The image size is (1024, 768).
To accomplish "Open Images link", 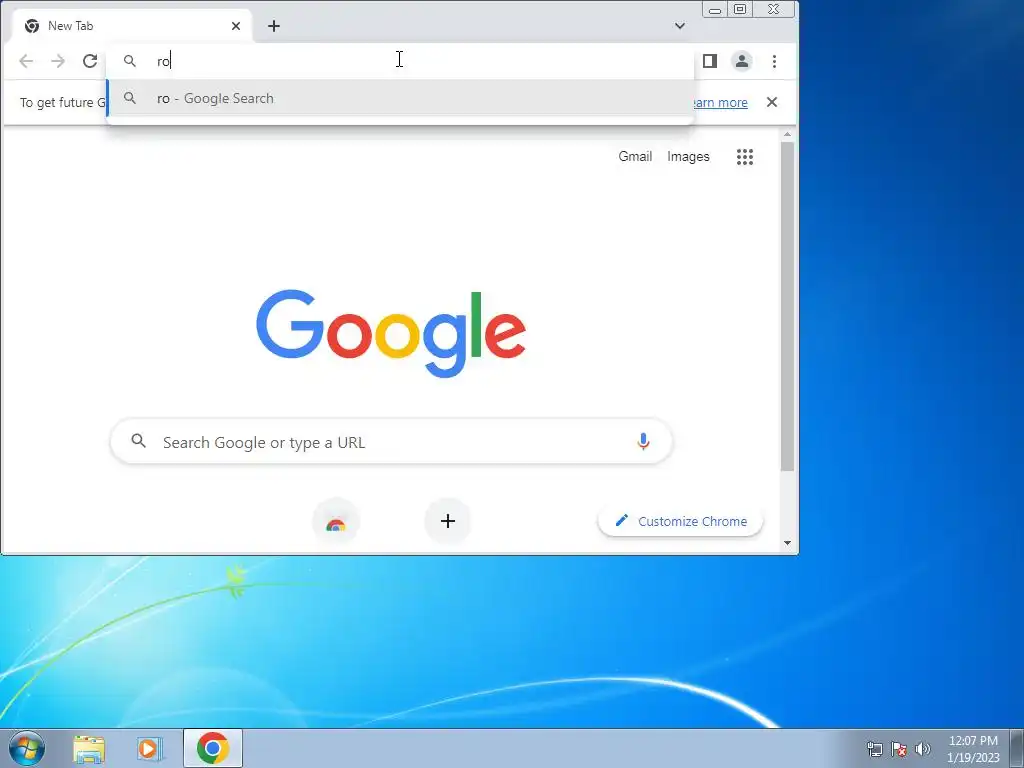I will (x=688, y=157).
